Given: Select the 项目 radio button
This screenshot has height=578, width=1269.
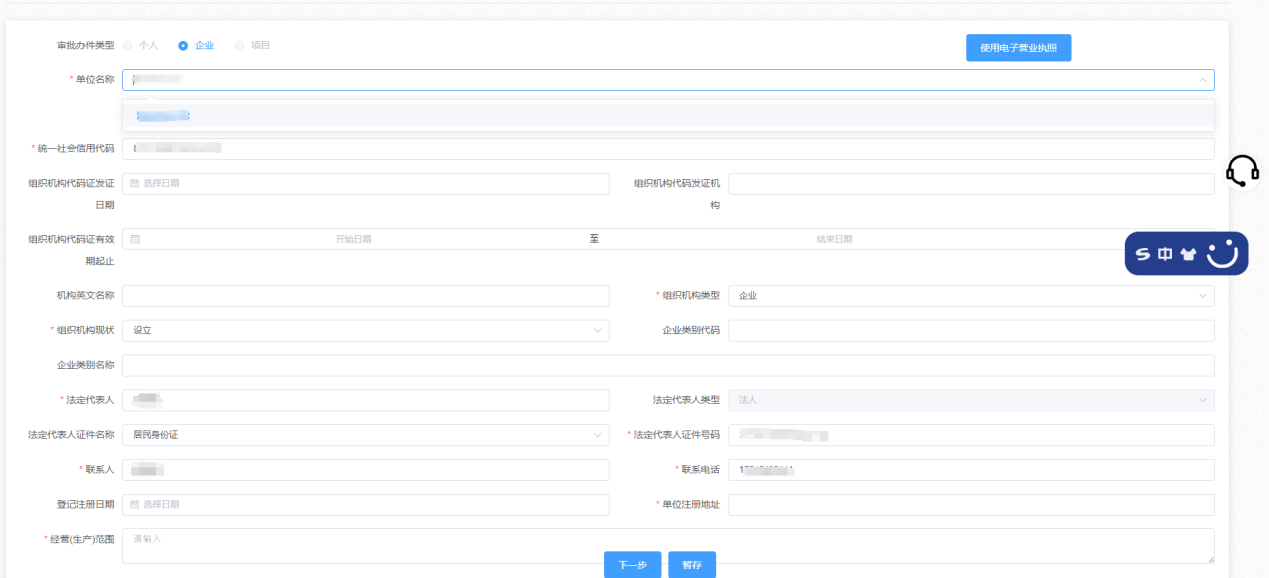Looking at the screenshot, I should pos(238,46).
